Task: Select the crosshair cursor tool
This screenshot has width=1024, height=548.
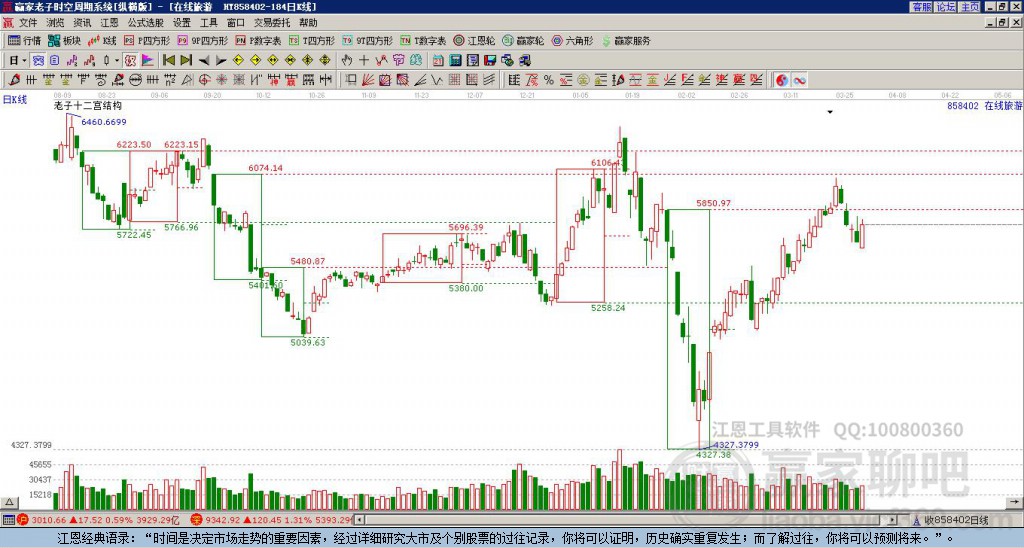Action: (x=364, y=61)
